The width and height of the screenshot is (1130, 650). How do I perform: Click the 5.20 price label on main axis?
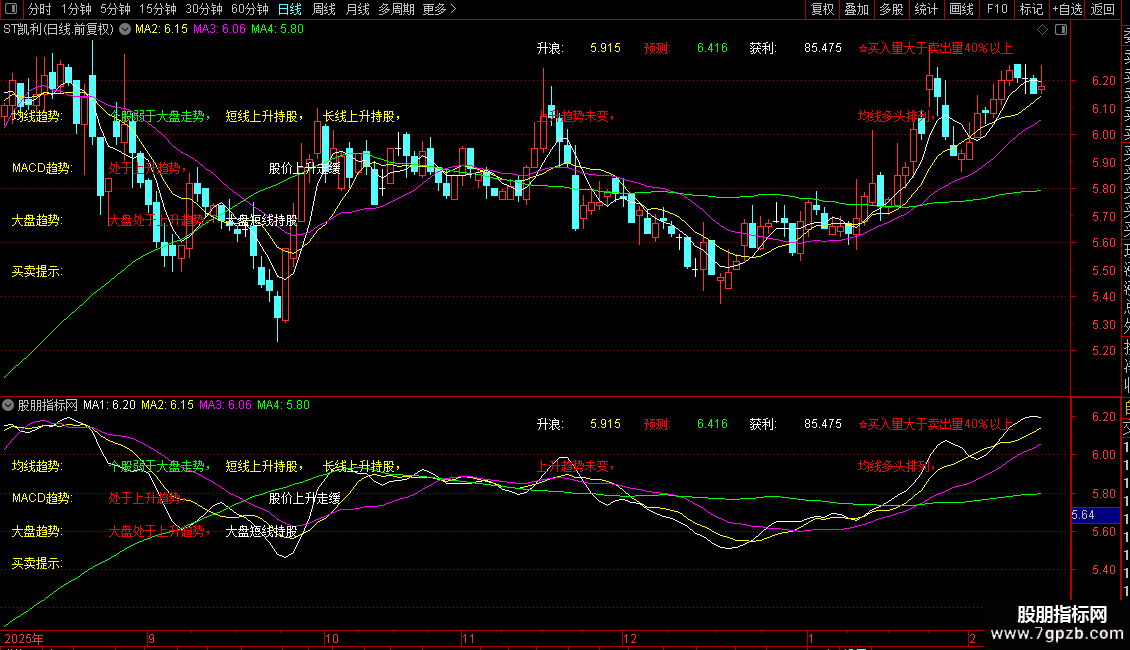pyautogui.click(x=1103, y=351)
